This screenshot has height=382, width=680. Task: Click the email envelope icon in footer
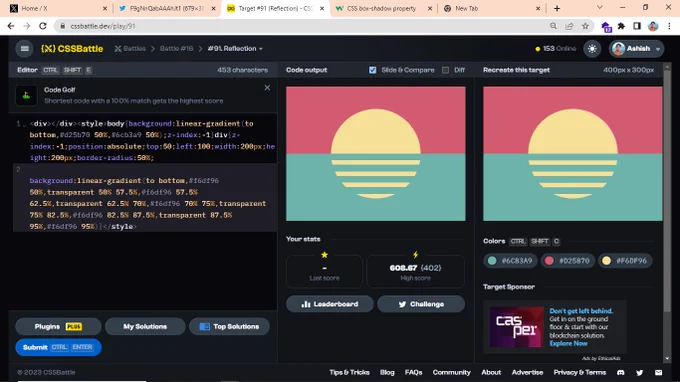658,372
